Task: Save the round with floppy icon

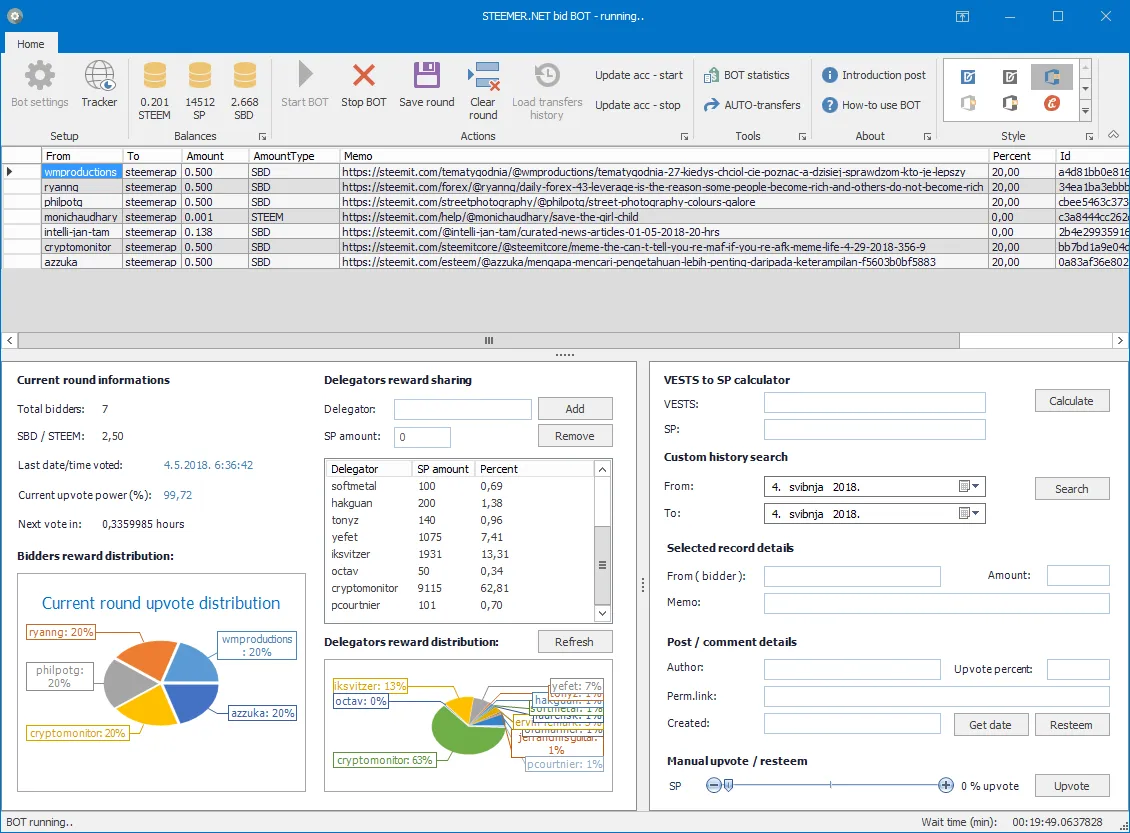Action: (x=427, y=75)
